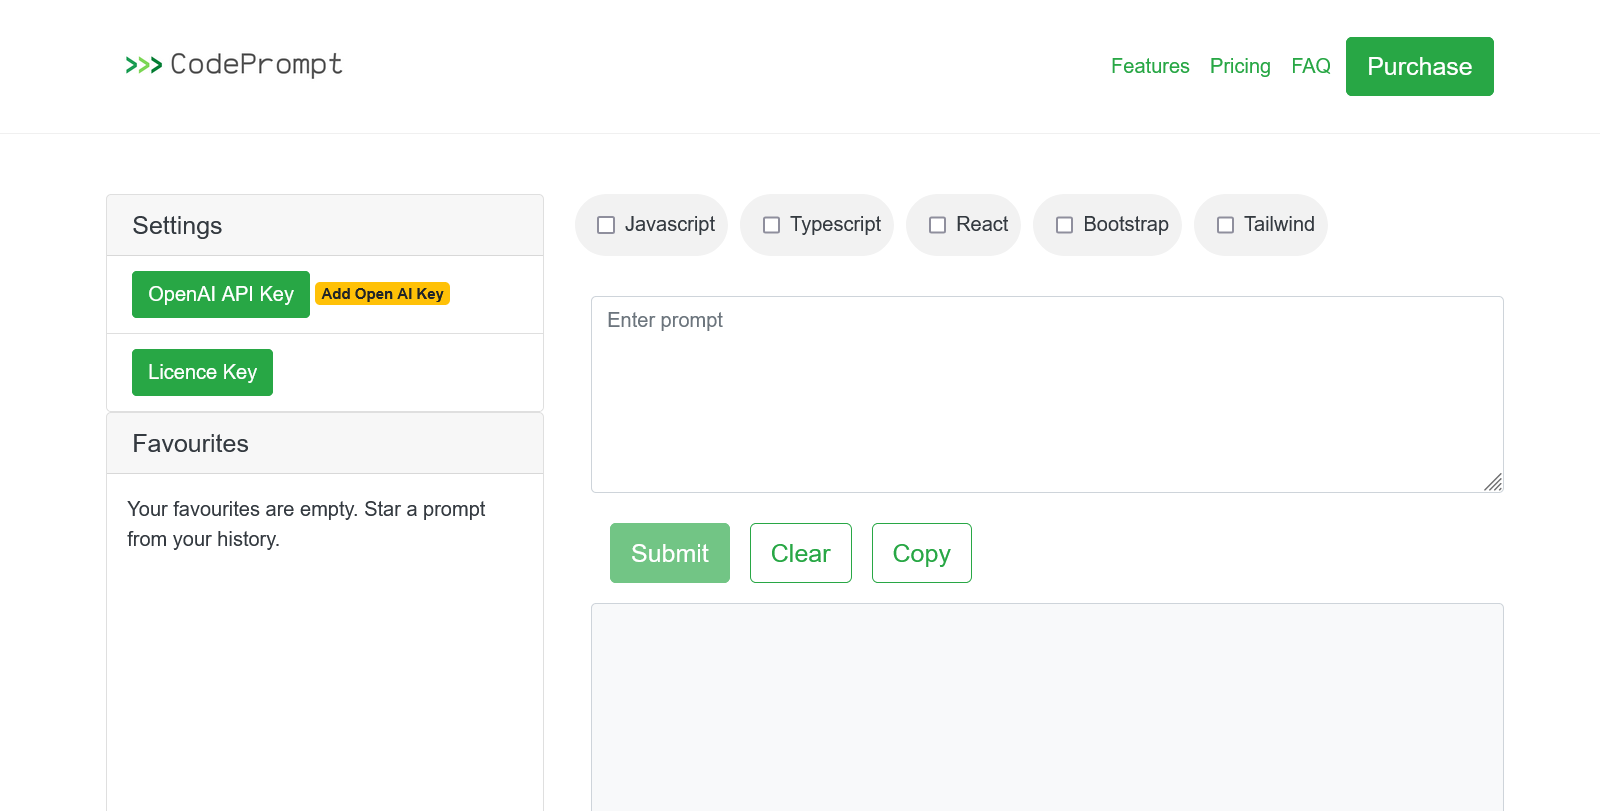Copy the generated output
The height and width of the screenshot is (811, 1600).
tap(922, 553)
